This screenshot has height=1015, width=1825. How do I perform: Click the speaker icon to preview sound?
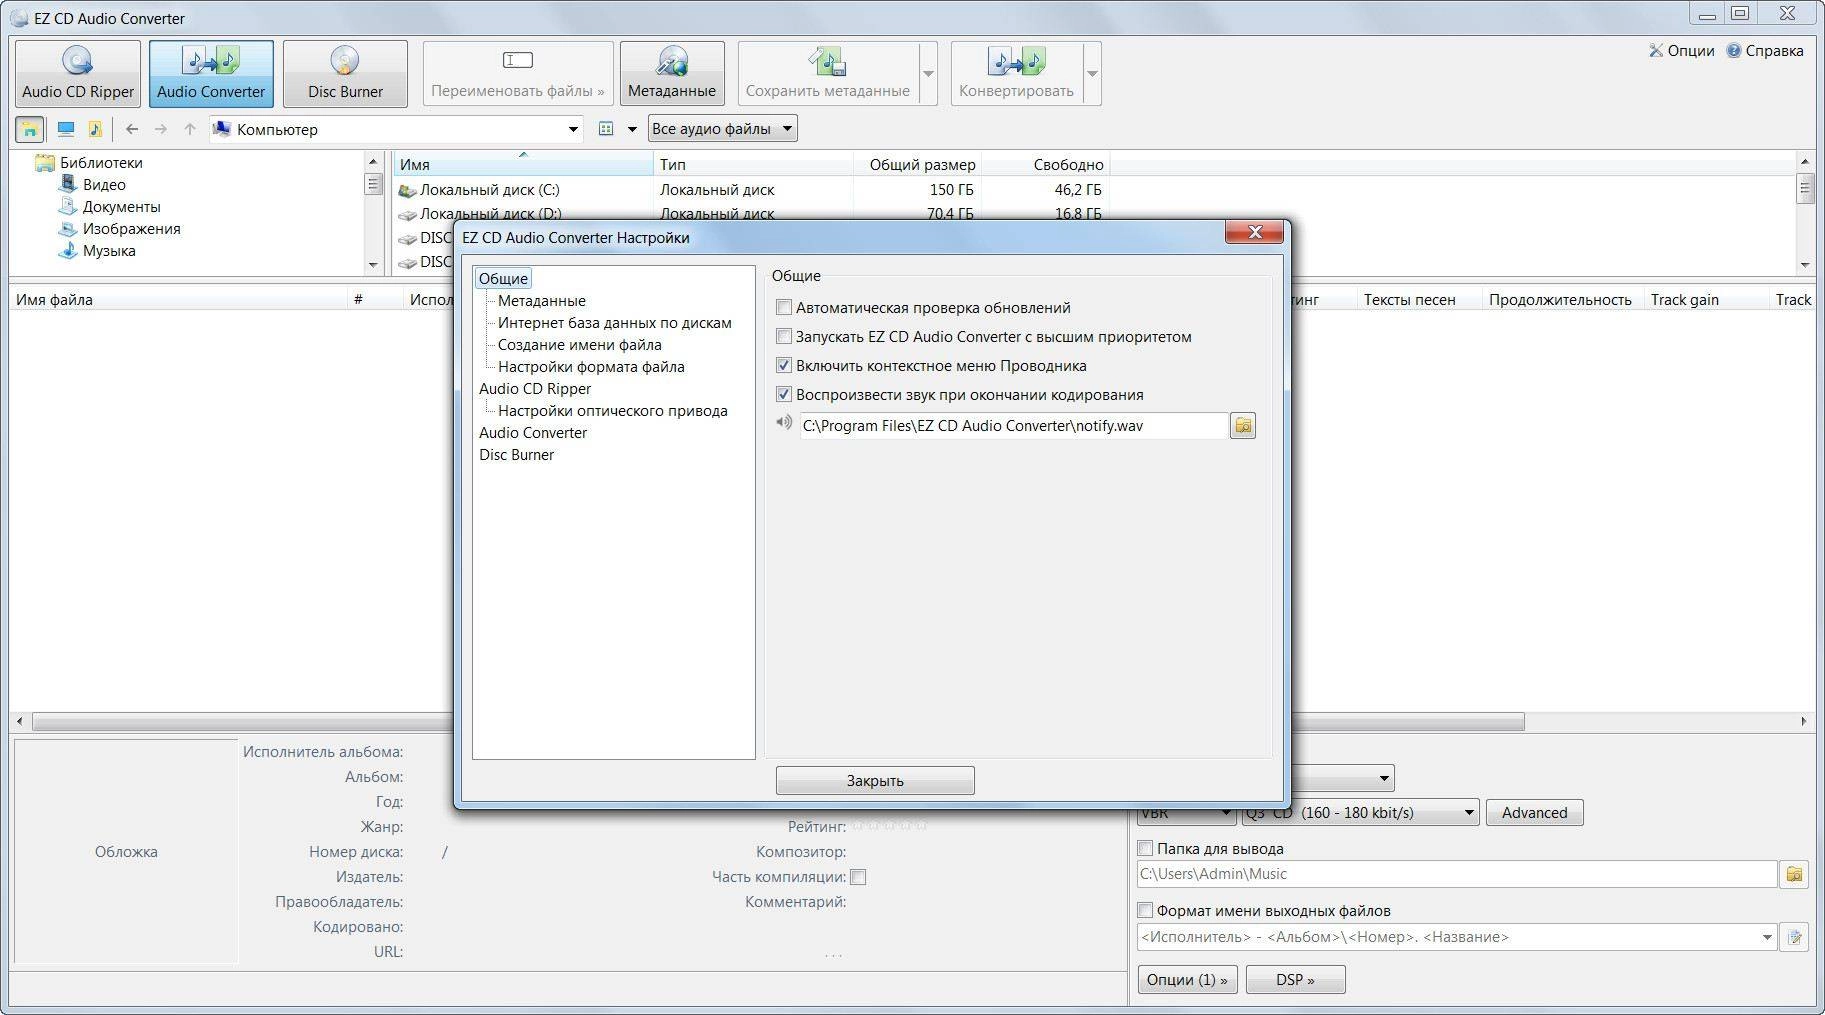(x=784, y=423)
